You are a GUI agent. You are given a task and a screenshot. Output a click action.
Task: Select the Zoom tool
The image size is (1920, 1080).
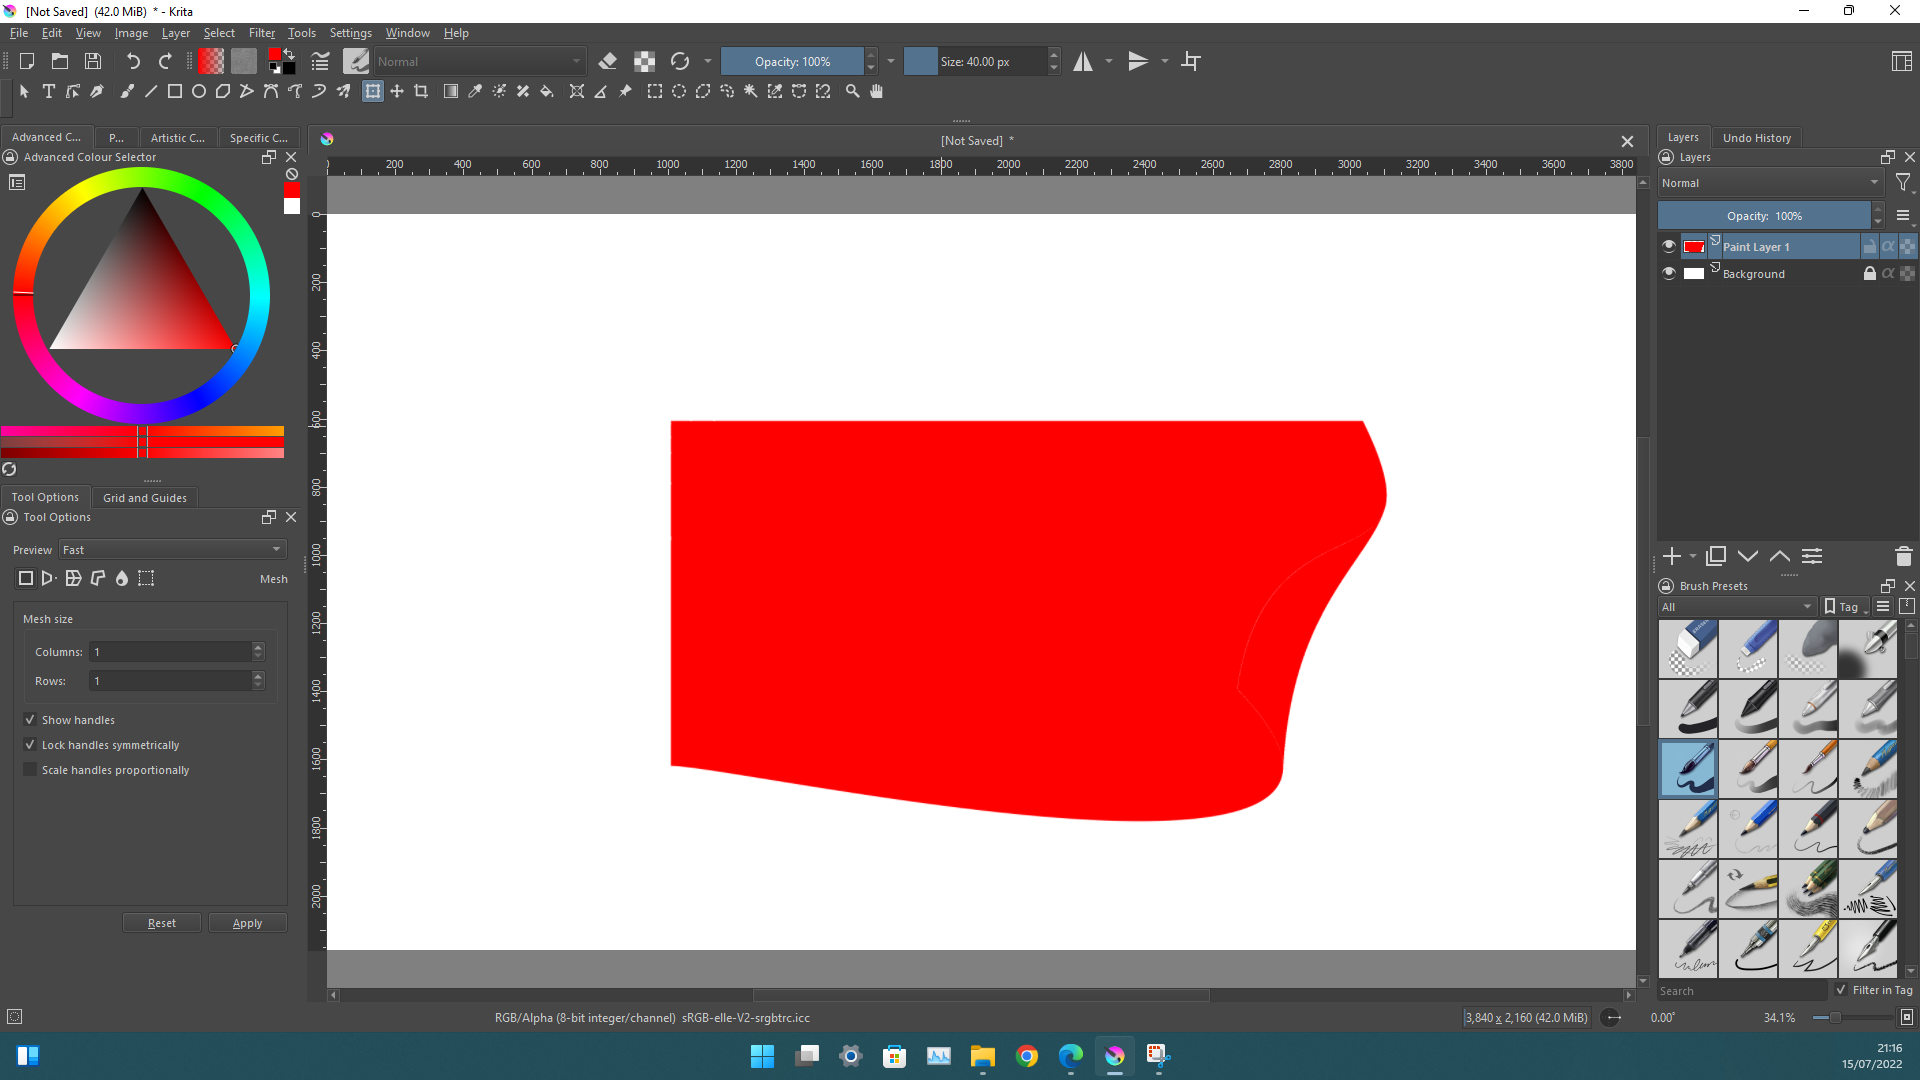(852, 91)
